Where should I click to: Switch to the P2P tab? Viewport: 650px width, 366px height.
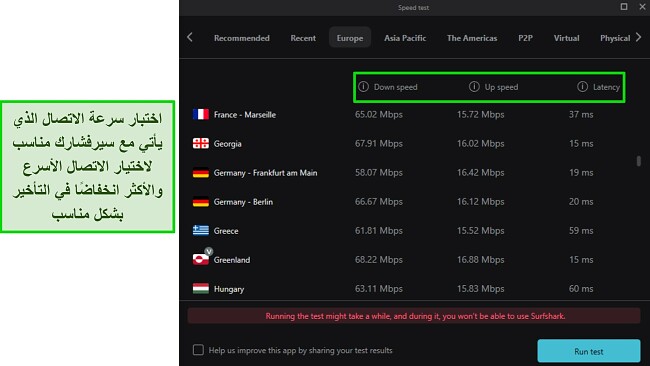tap(525, 38)
